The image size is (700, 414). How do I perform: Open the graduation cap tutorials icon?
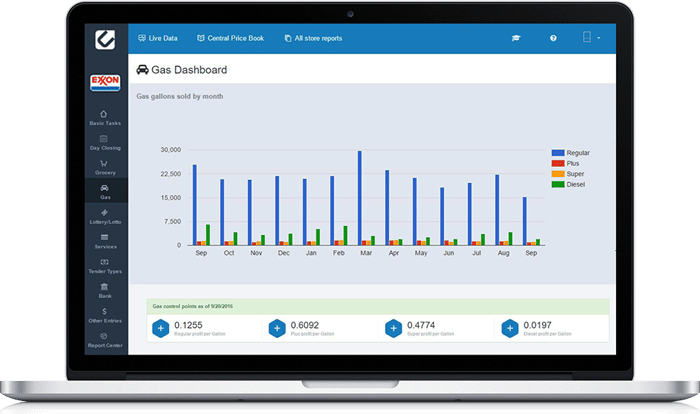516,38
